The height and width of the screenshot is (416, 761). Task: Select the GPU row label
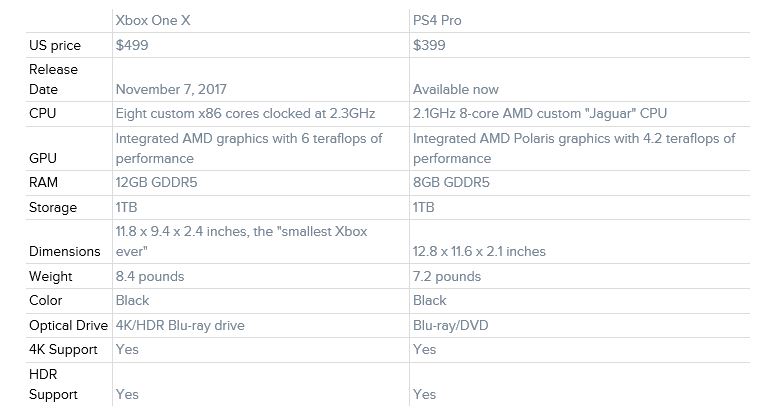pyautogui.click(x=43, y=158)
